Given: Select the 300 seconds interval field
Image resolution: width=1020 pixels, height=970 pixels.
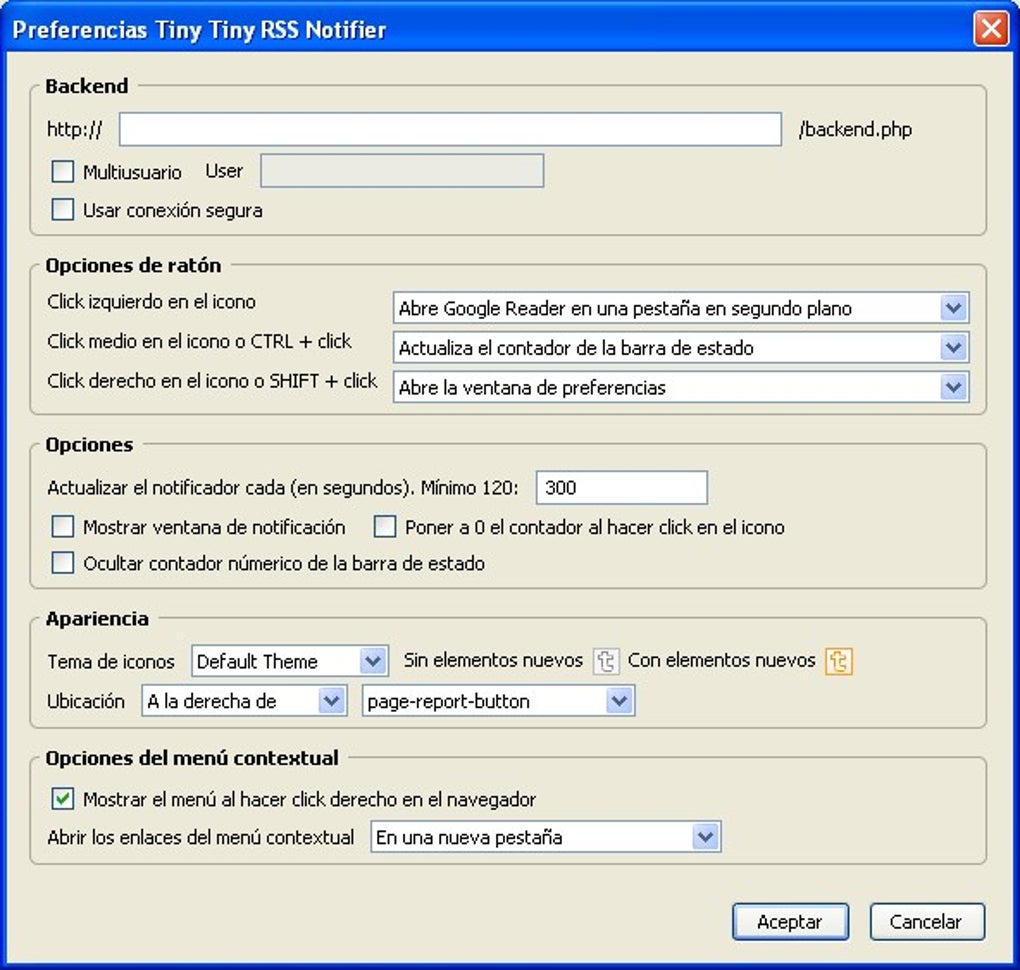Looking at the screenshot, I should pos(620,487).
